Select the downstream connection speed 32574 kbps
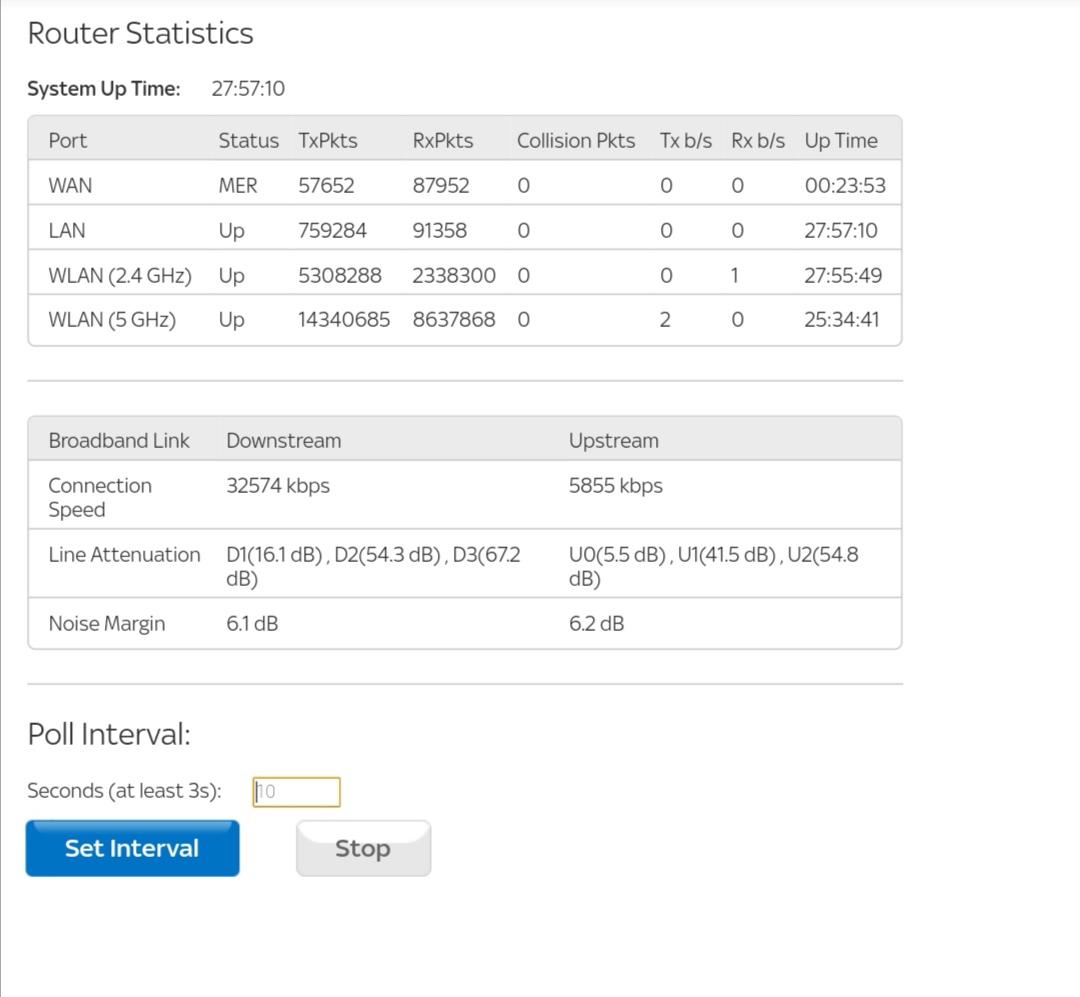The image size is (1080, 997). pyautogui.click(x=278, y=486)
